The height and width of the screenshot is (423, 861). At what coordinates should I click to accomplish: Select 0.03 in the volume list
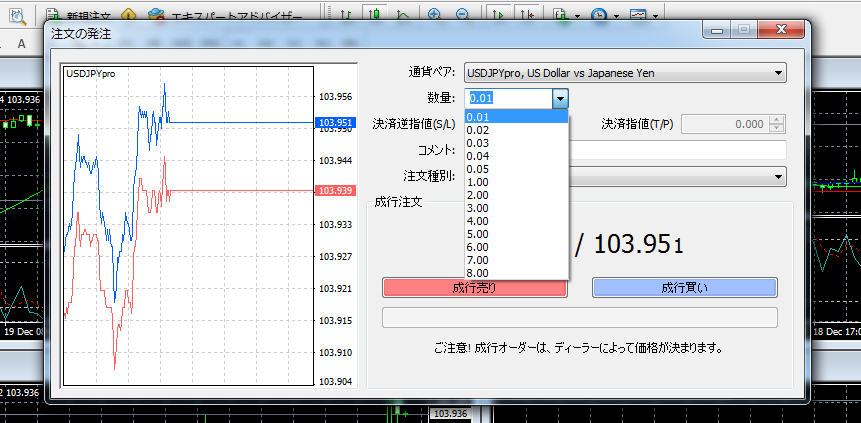coord(516,143)
